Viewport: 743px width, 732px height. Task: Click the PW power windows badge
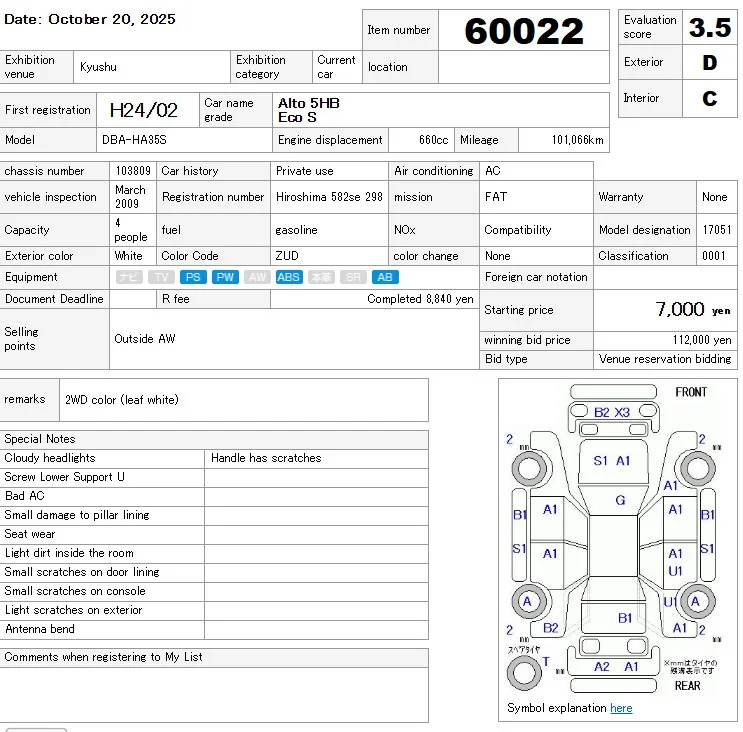[x=225, y=277]
